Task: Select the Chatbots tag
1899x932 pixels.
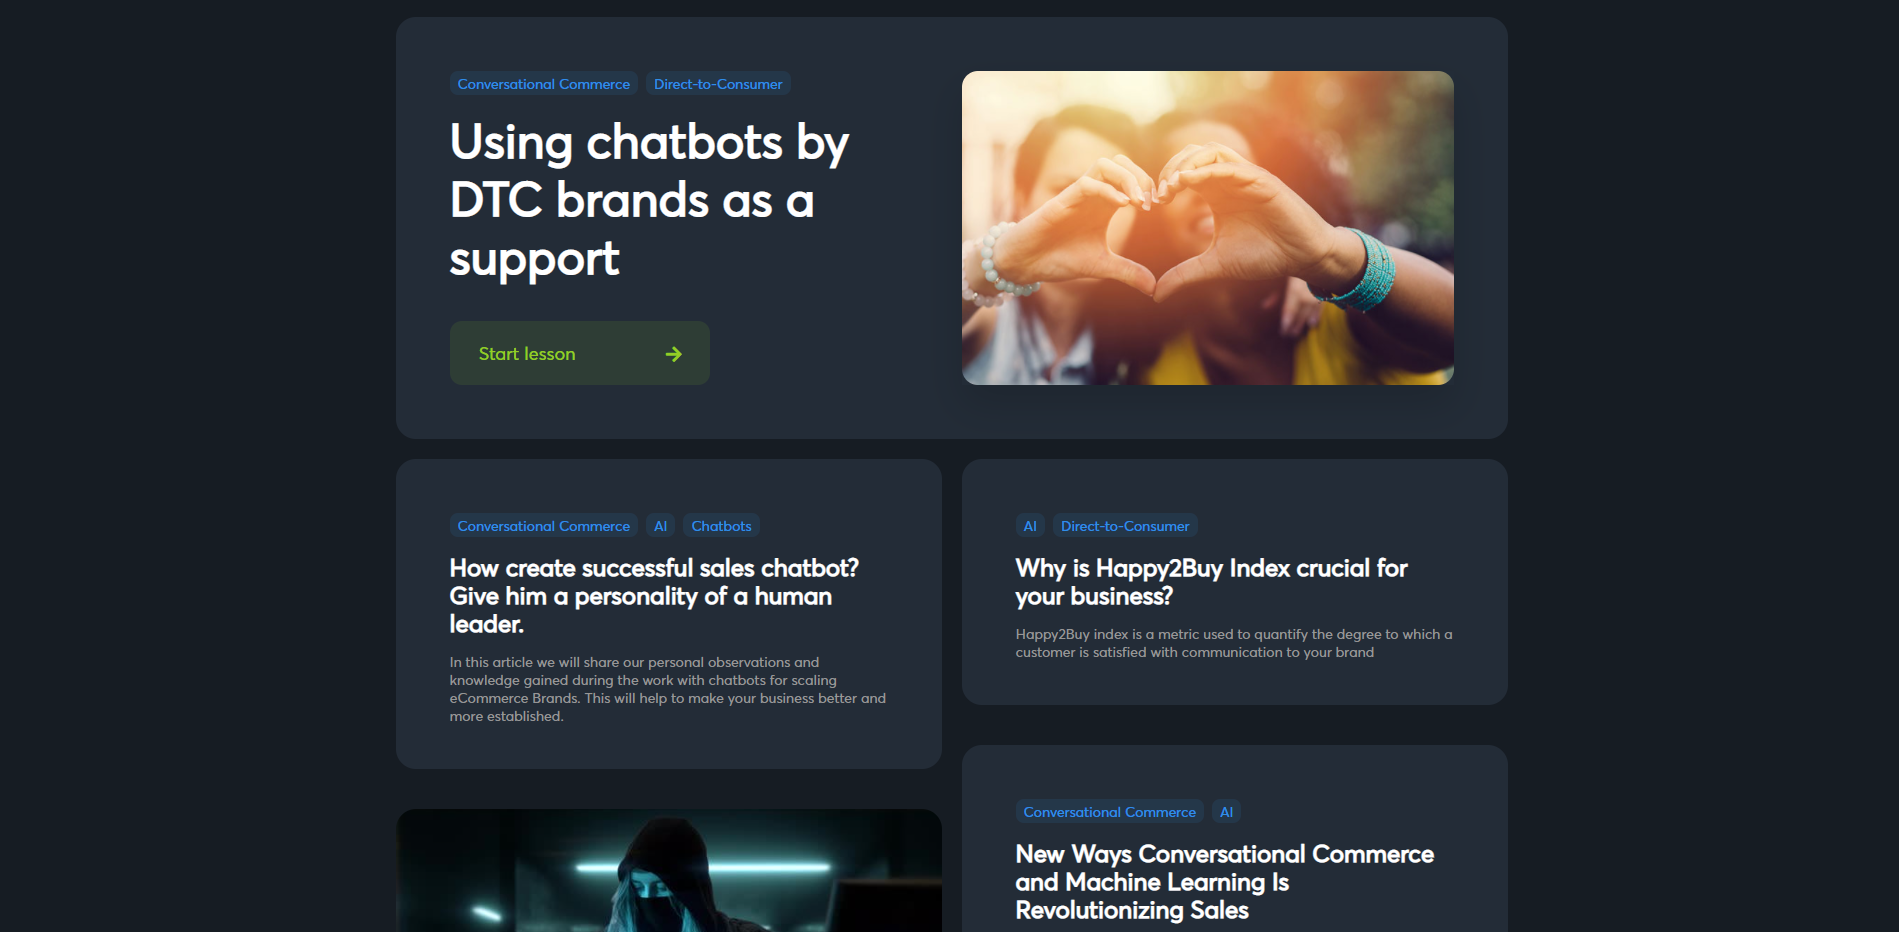Action: coord(721,526)
